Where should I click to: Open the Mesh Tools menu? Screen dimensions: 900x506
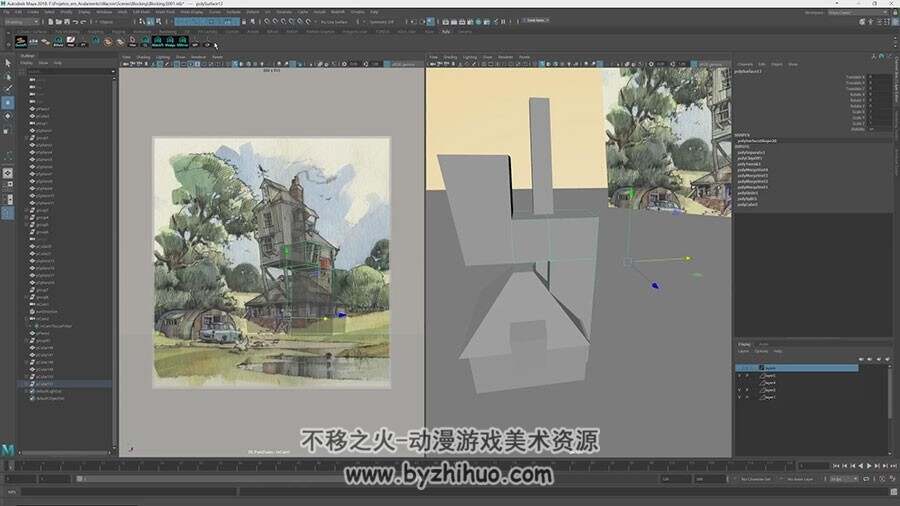(x=165, y=11)
